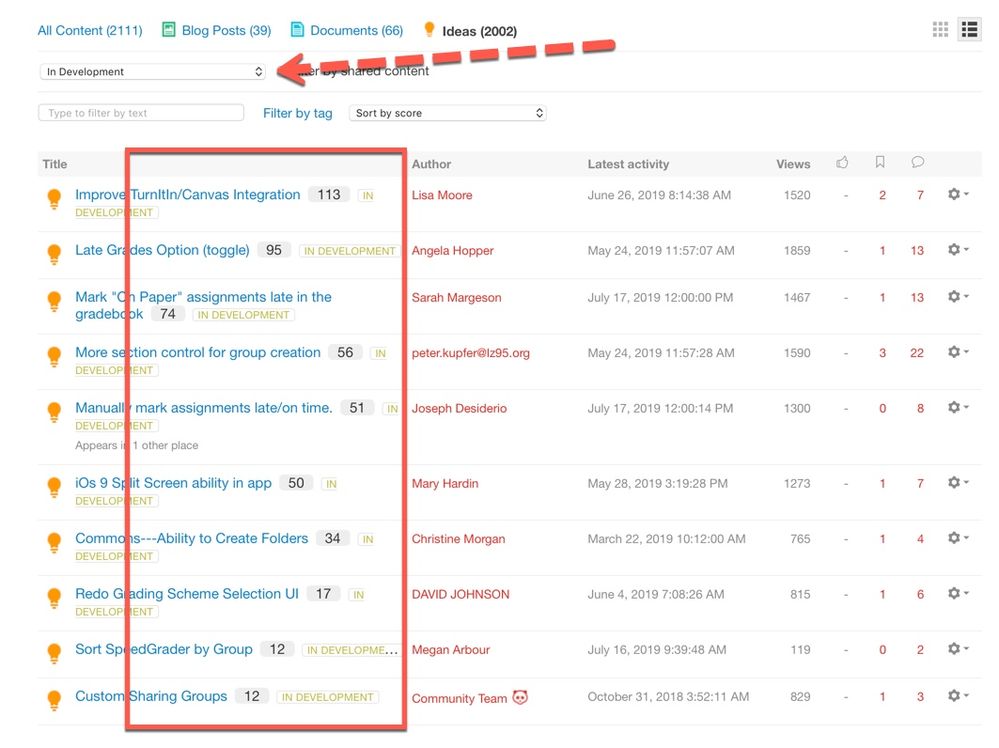Image resolution: width=999 pixels, height=748 pixels.
Task: Open gear menu for Improve TurnItIn/Canvas Integration
Action: (957, 195)
